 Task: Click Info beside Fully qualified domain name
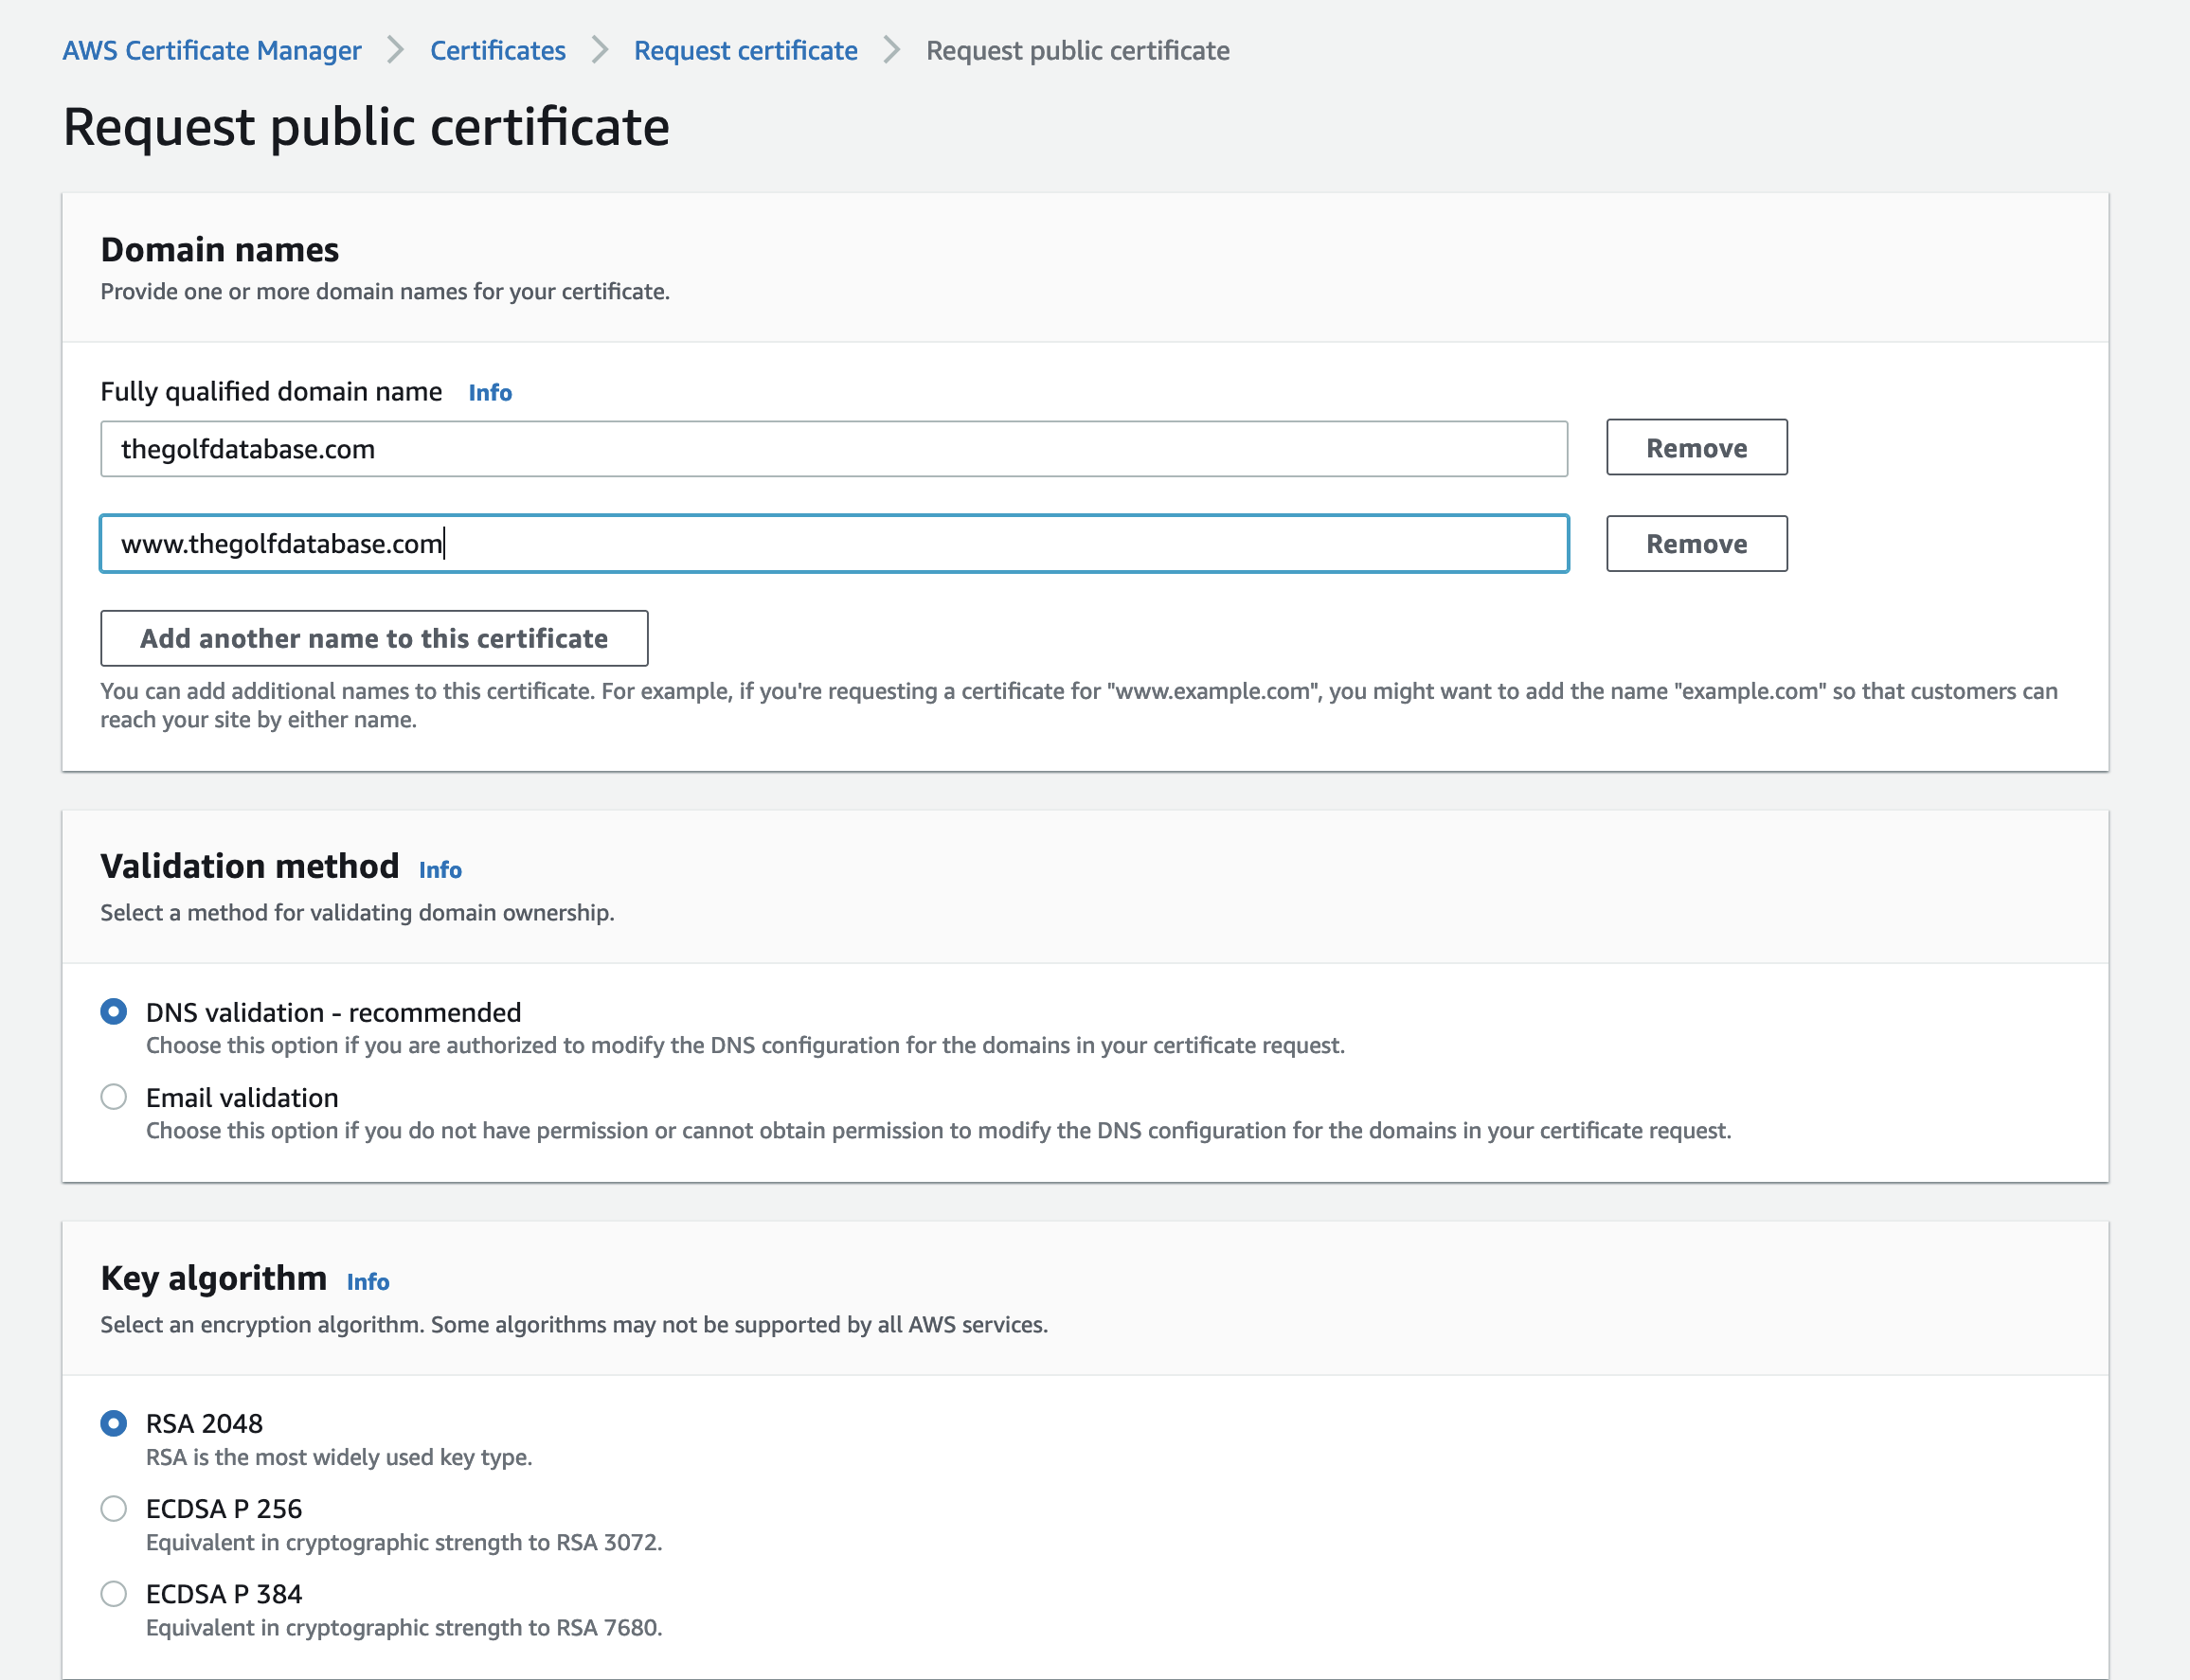click(490, 392)
